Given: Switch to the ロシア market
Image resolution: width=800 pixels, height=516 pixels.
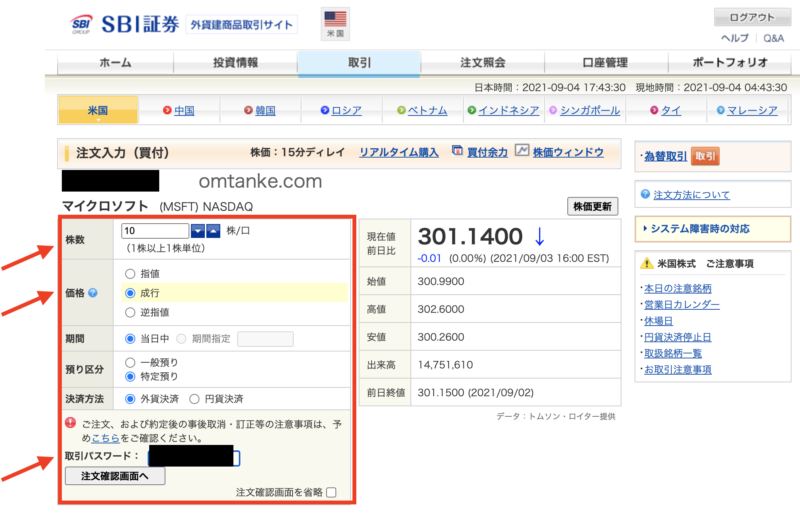Looking at the screenshot, I should 346,110.
